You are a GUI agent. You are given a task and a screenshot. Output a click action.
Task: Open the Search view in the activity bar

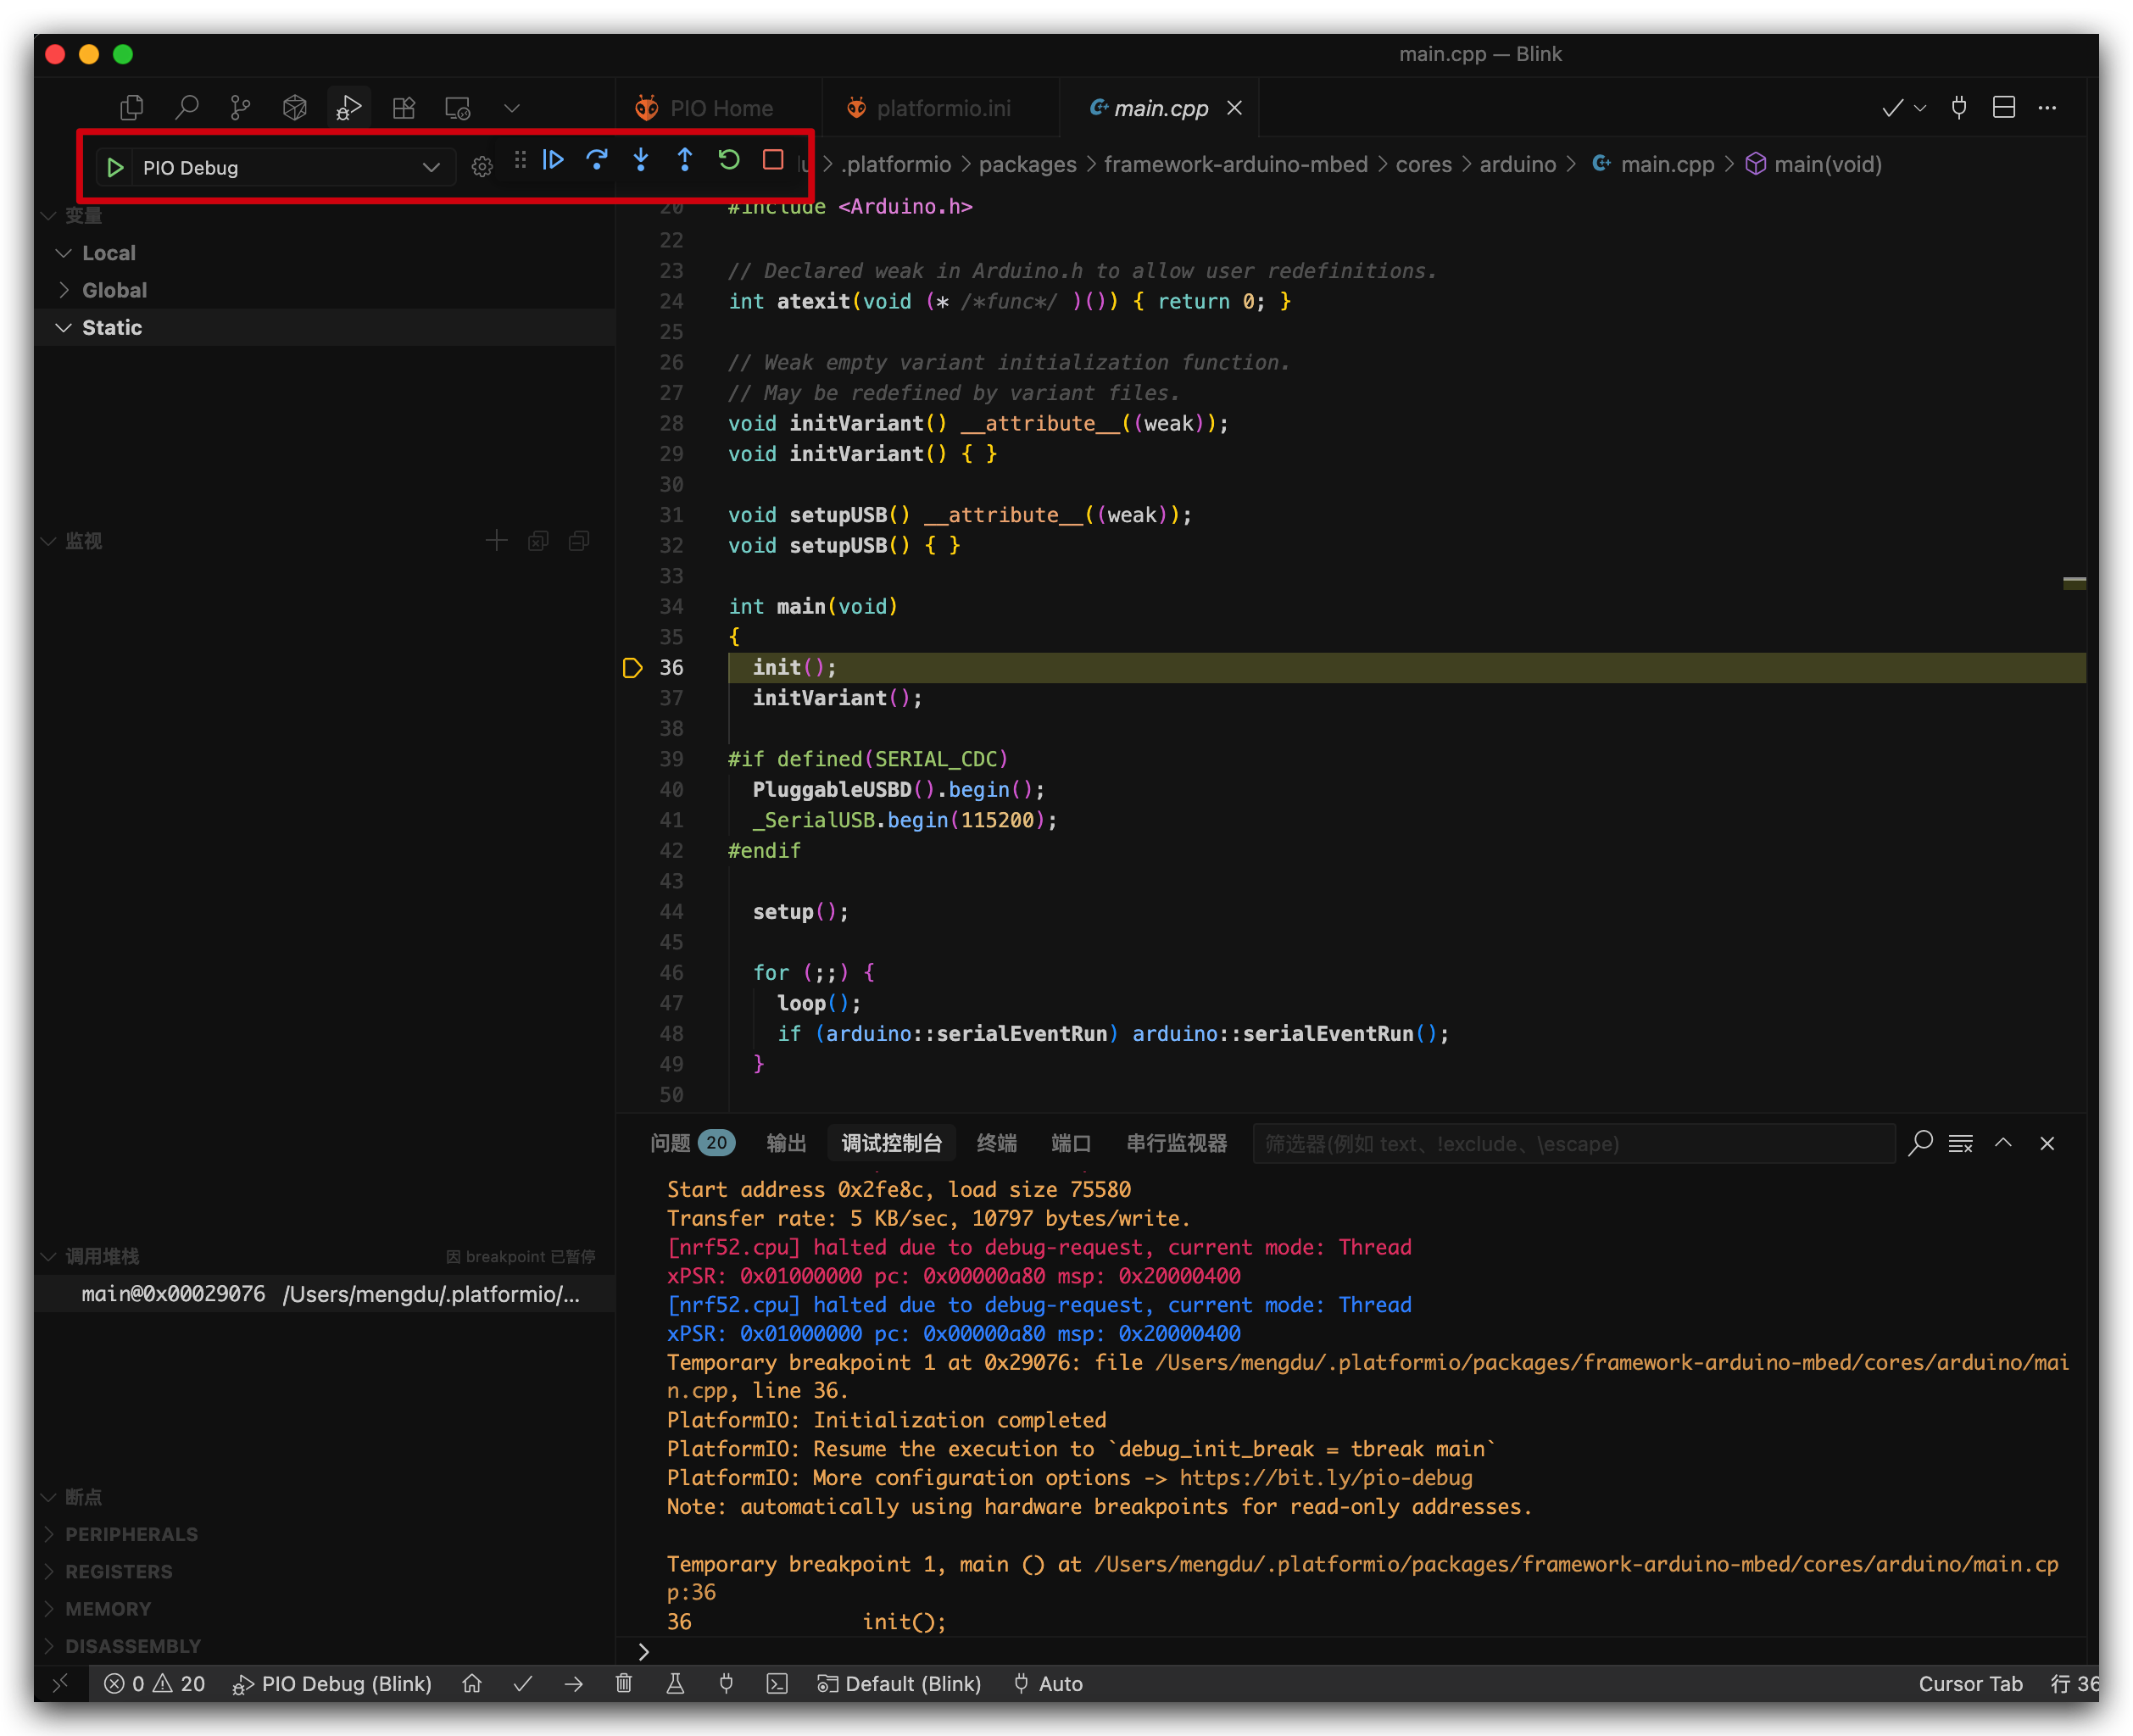click(187, 108)
